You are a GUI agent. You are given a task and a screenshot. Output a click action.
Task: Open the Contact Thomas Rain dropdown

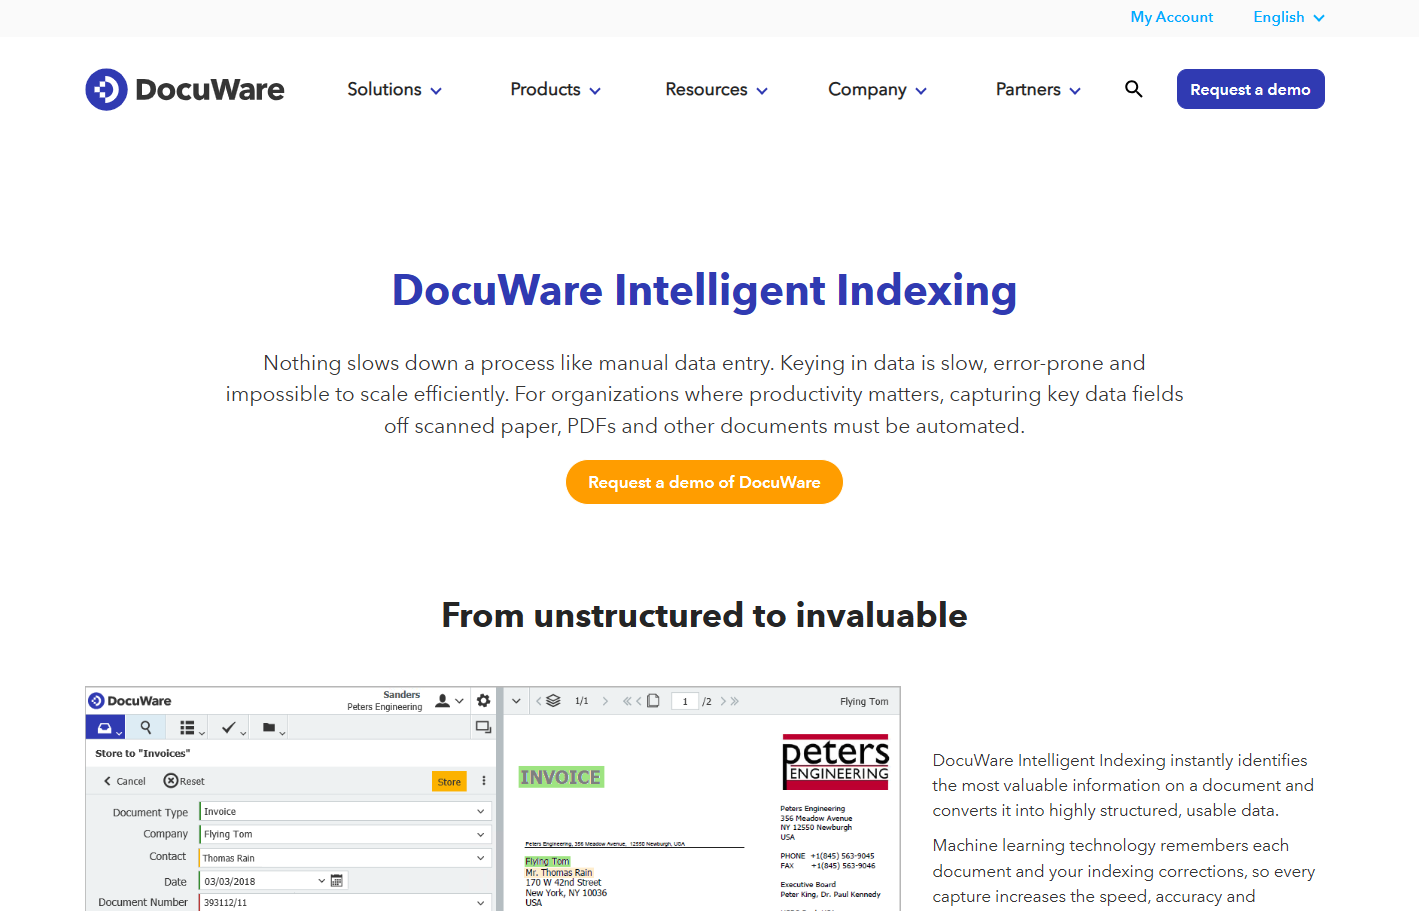coord(345,857)
